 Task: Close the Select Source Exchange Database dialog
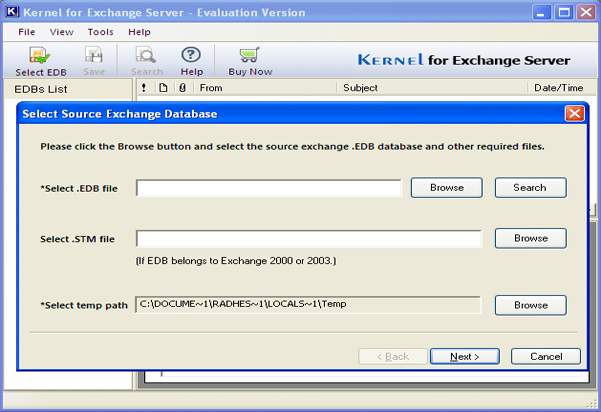(573, 114)
